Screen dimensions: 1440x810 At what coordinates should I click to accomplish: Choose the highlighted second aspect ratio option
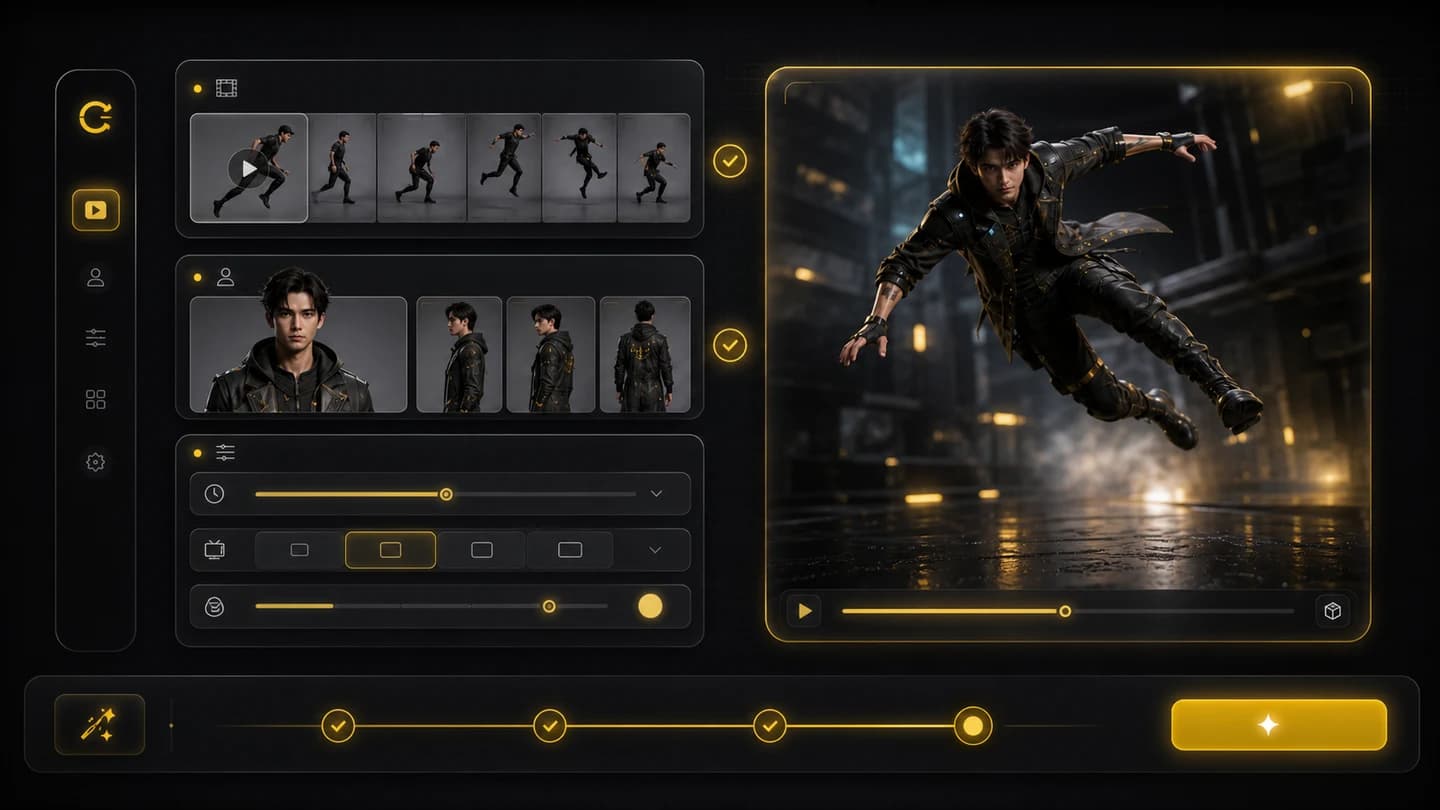coord(390,550)
